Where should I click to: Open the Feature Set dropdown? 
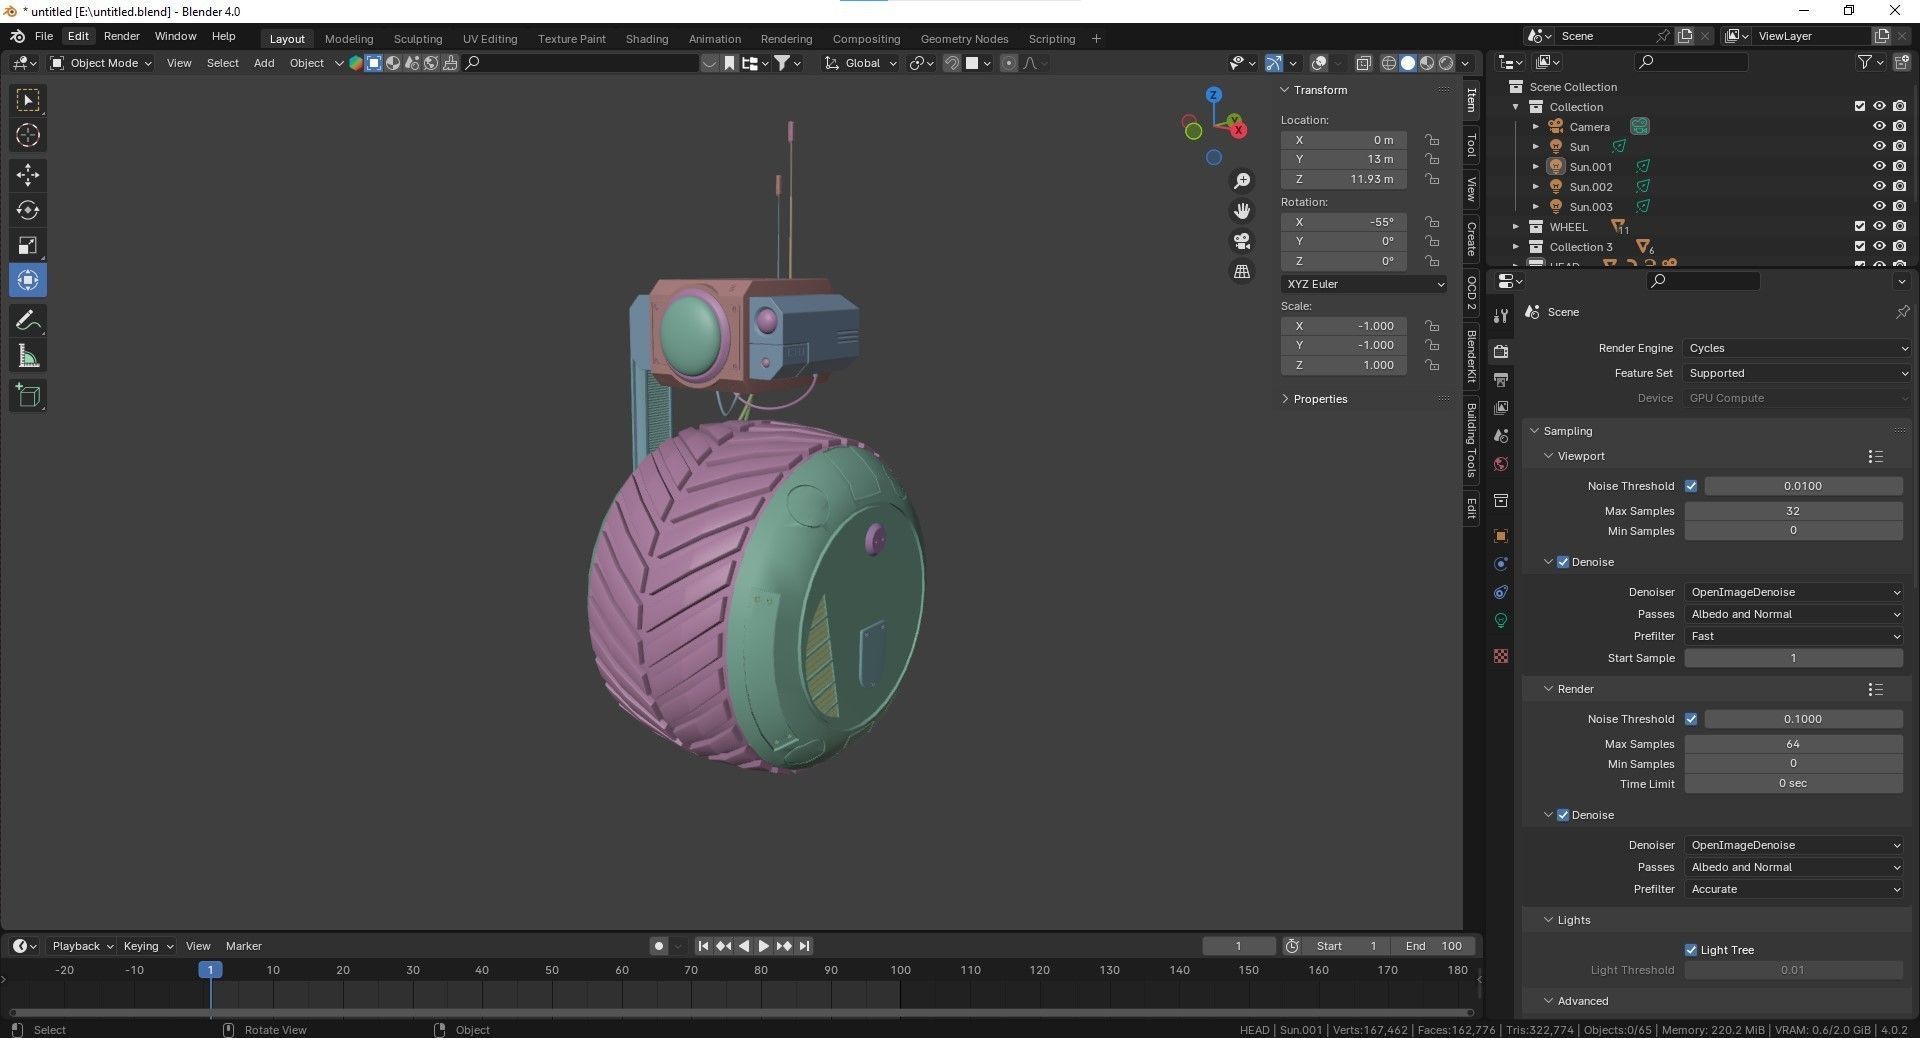[1797, 373]
